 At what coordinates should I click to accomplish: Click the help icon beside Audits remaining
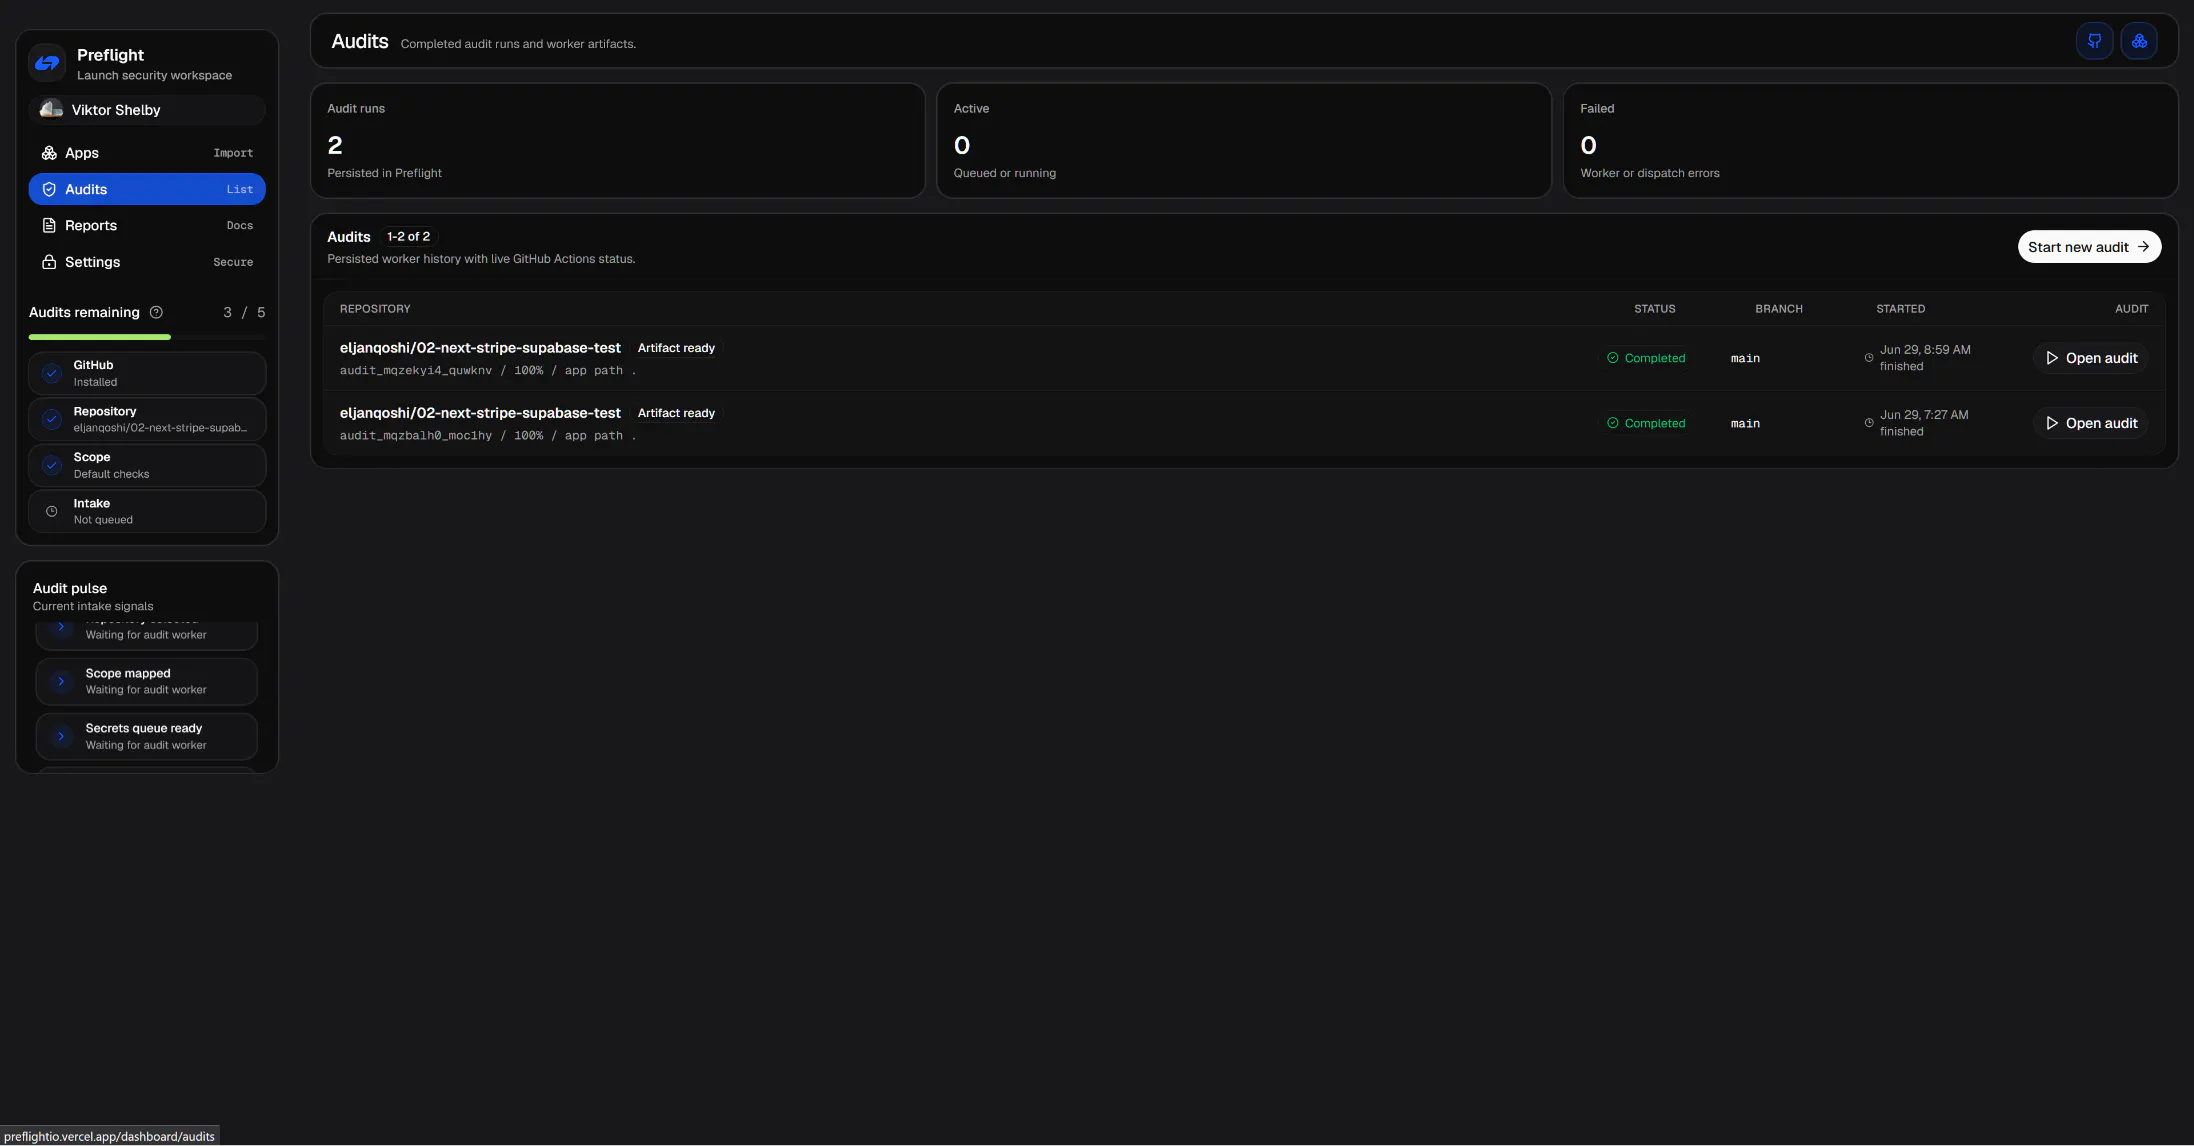(x=156, y=312)
